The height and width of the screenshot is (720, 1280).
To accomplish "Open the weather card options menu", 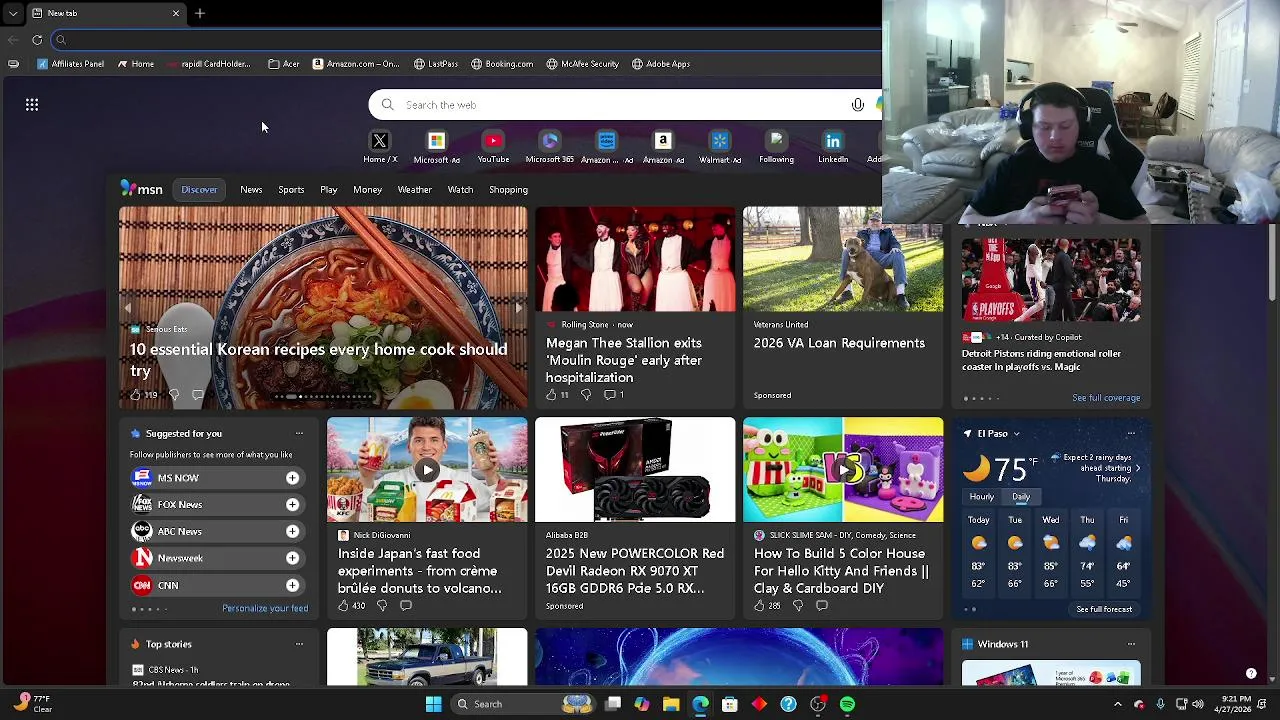I will [1131, 433].
